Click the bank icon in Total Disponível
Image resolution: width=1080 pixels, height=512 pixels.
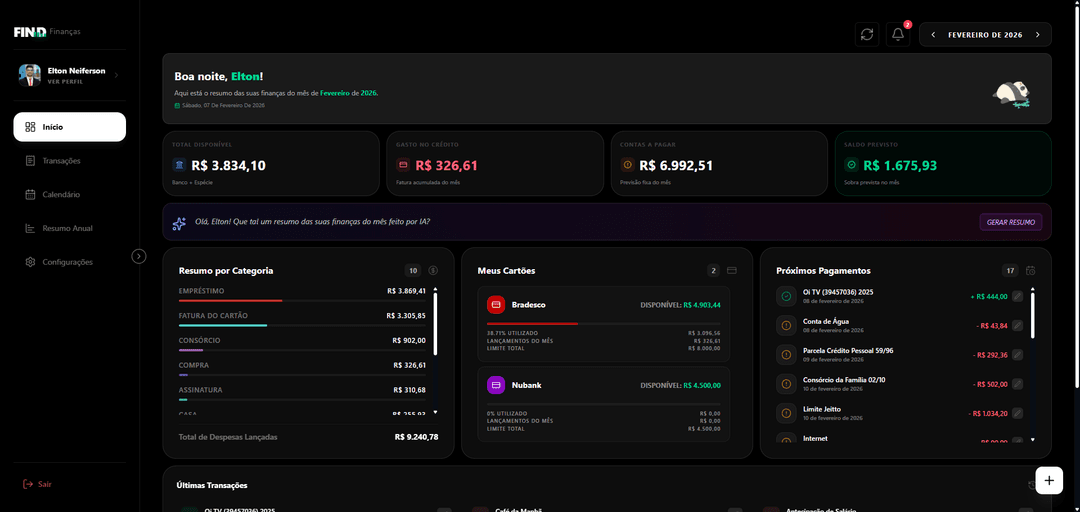point(179,165)
